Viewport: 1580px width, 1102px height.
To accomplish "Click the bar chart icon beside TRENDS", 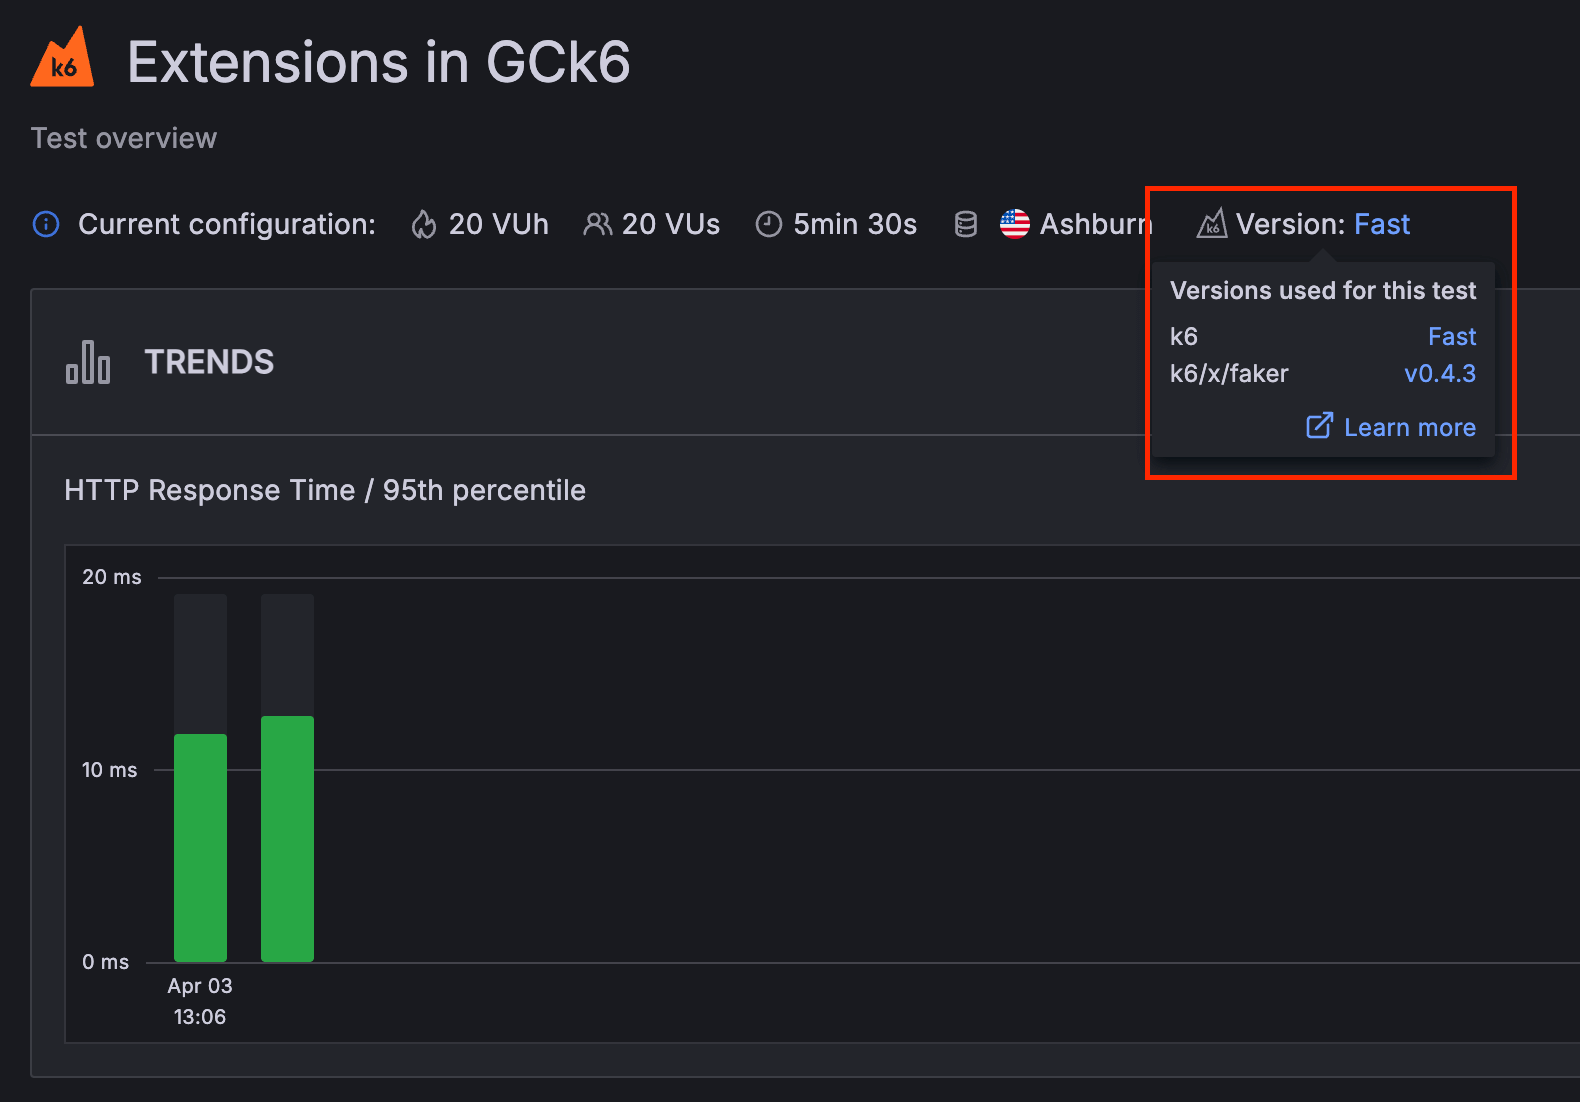I will (x=88, y=363).
